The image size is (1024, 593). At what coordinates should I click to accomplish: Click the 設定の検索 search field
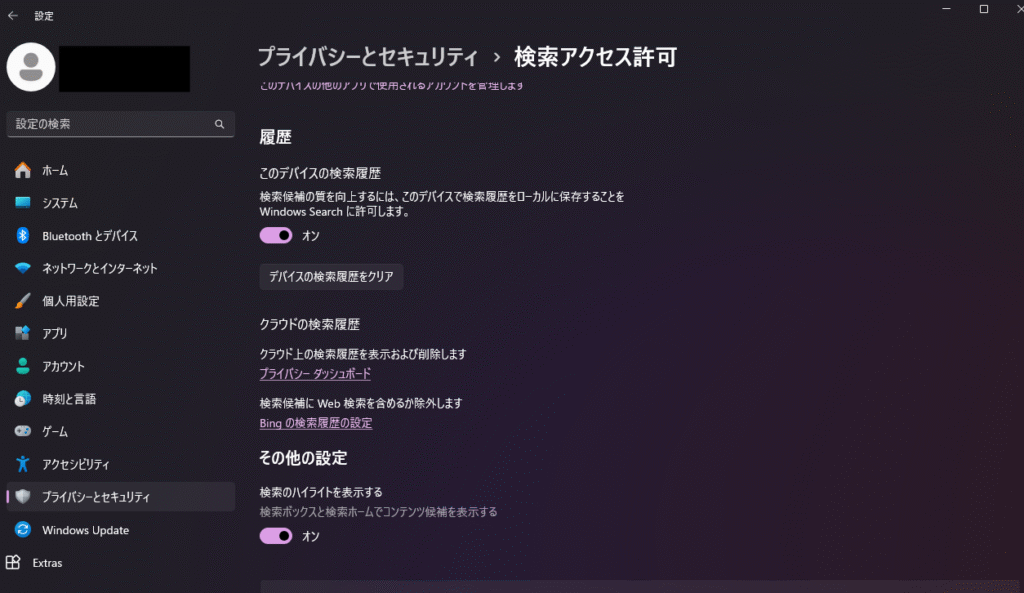coord(110,124)
